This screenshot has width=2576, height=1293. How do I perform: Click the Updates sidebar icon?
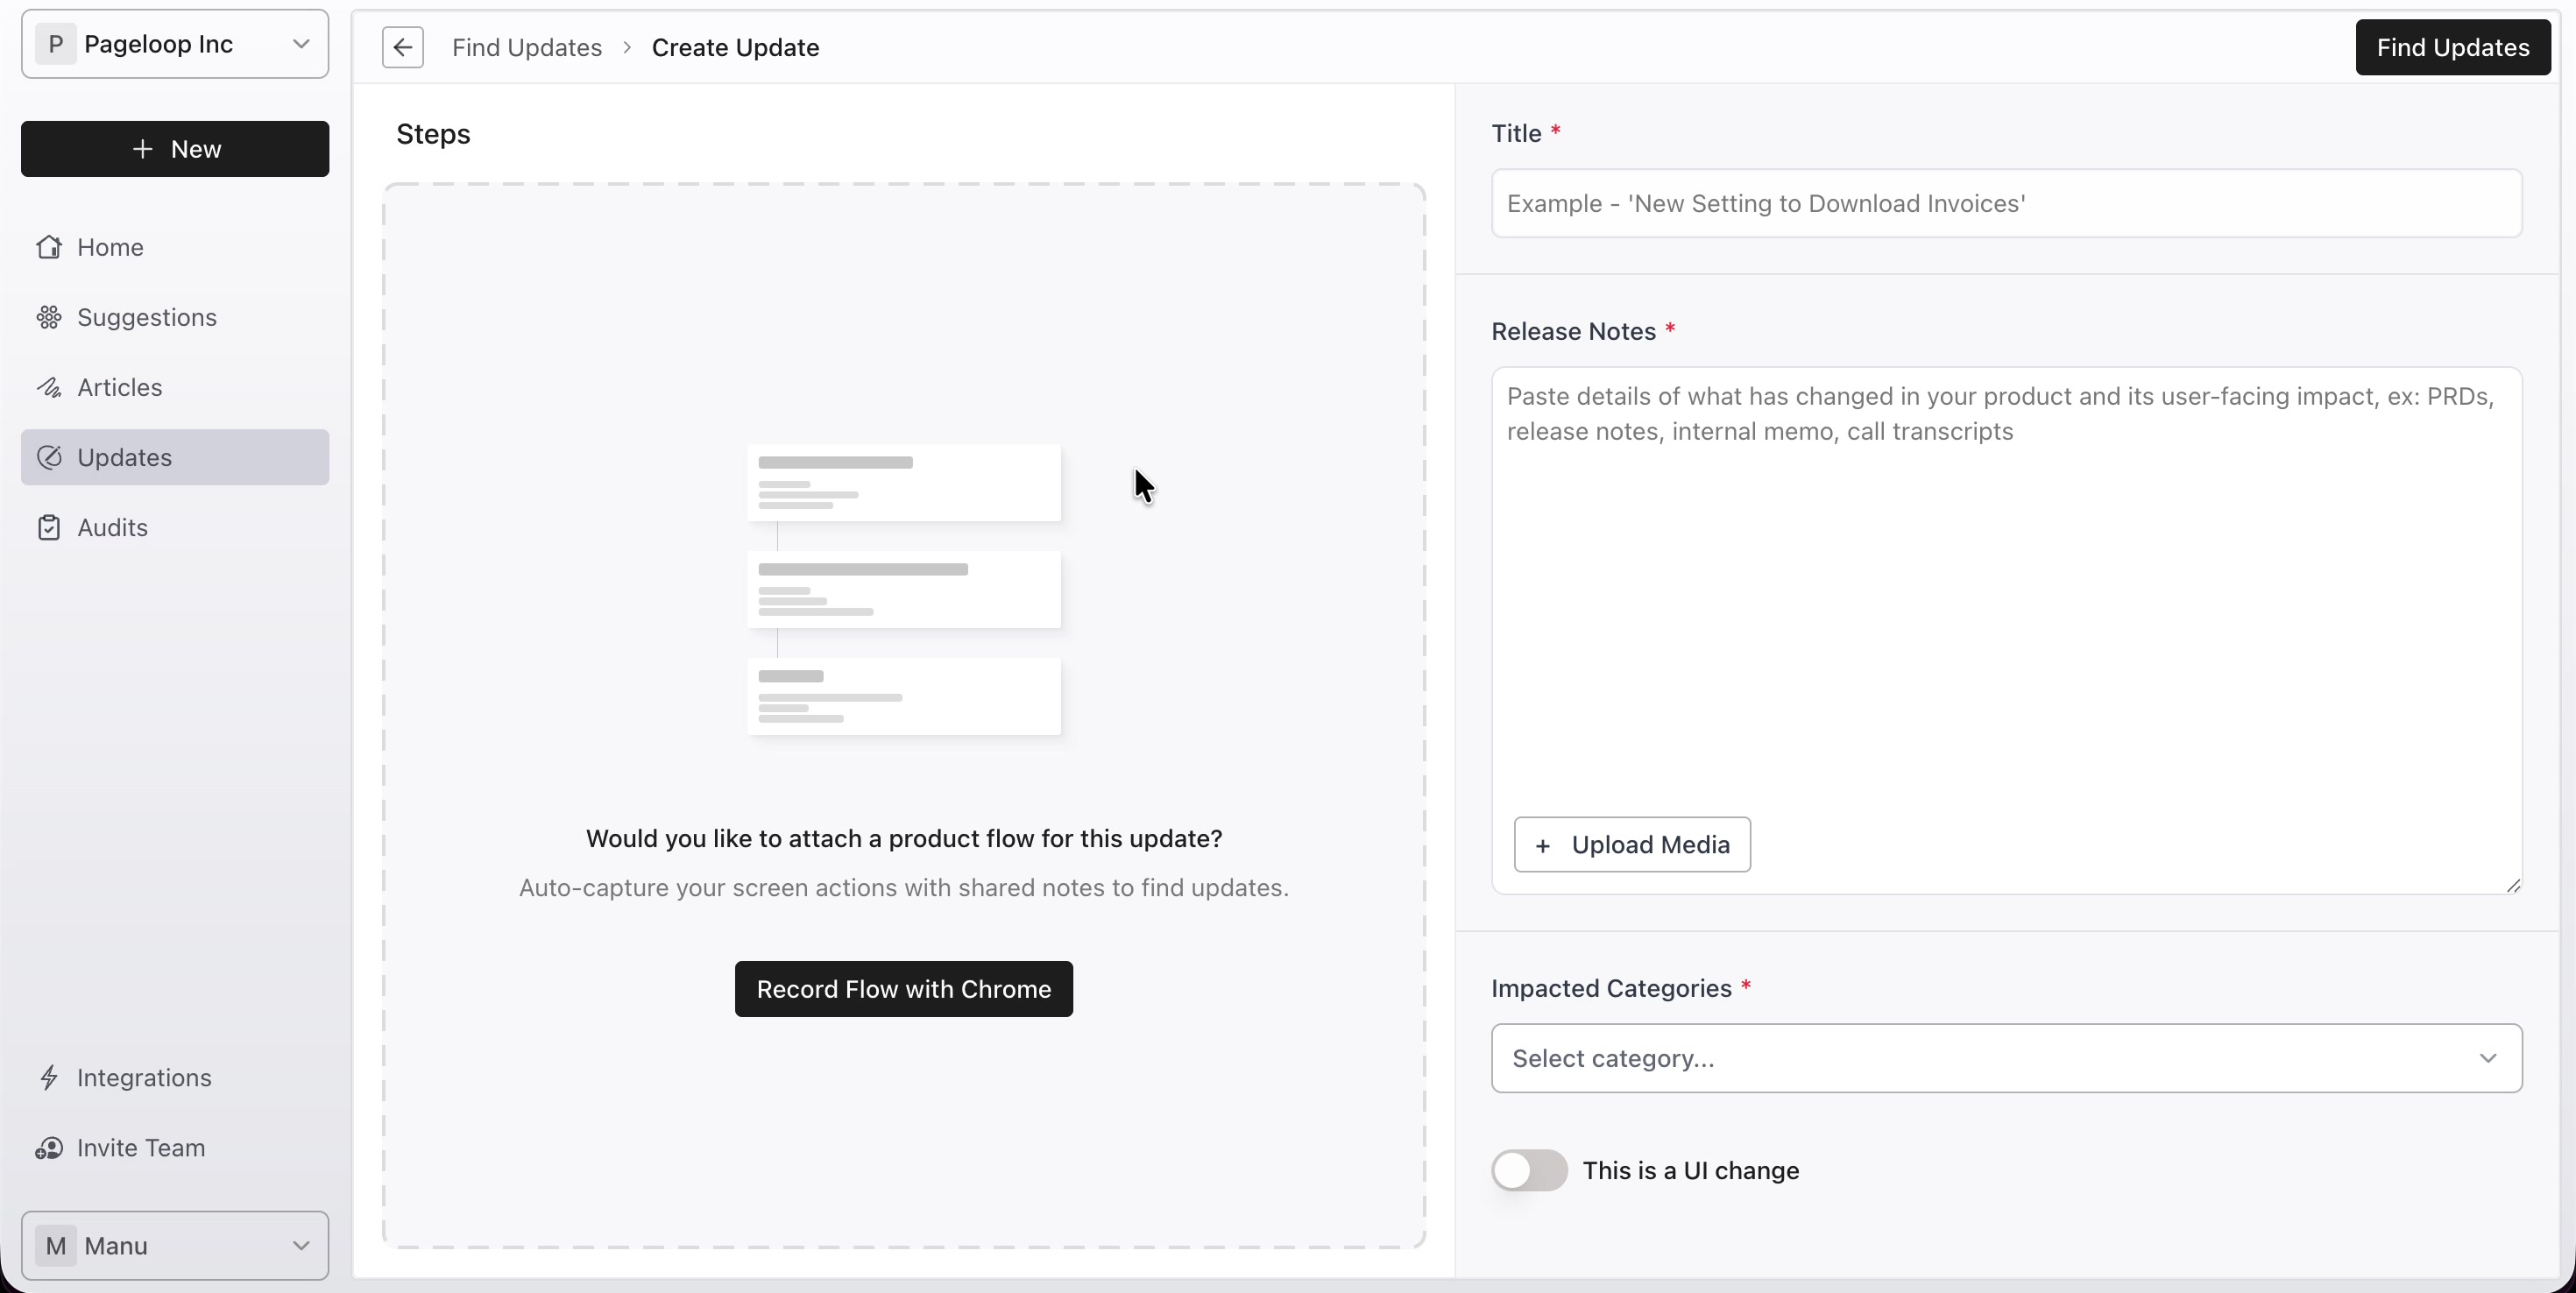click(49, 457)
